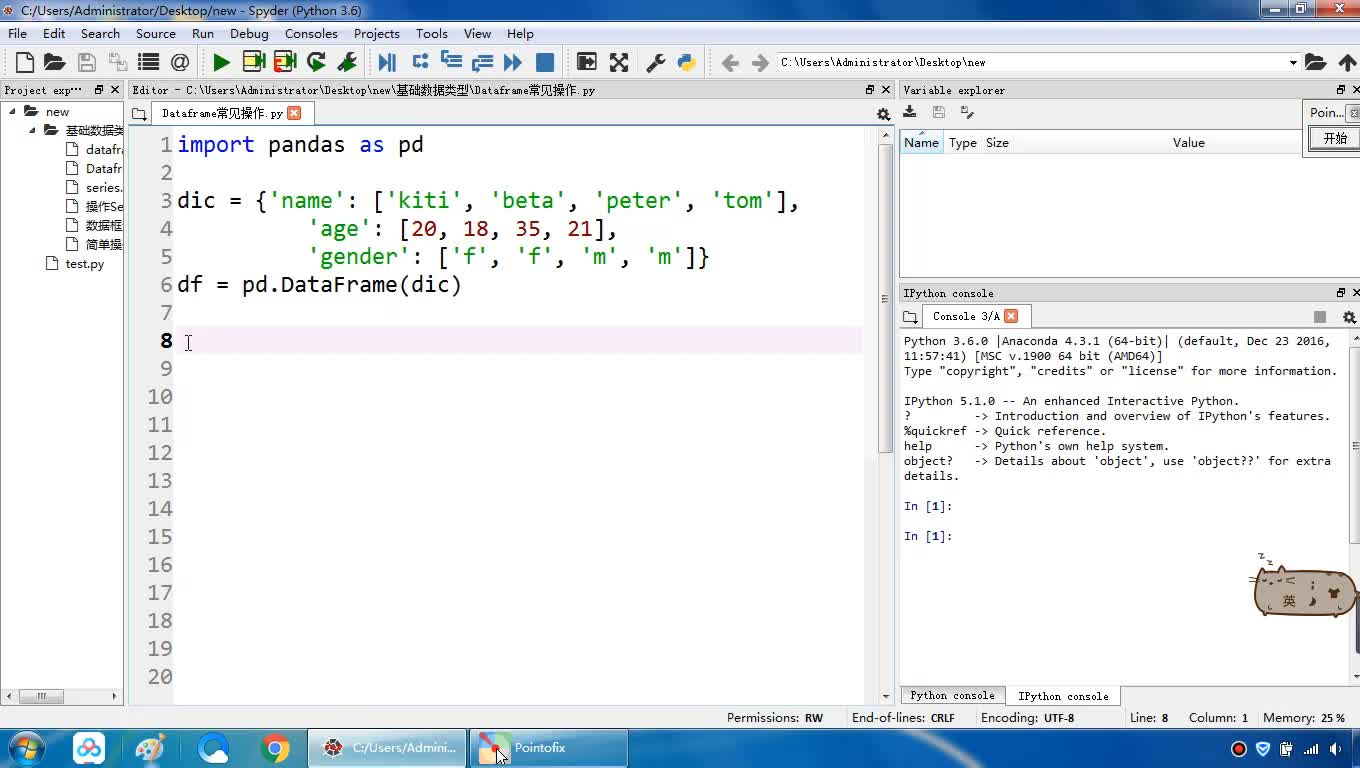Open the Consoles menu
Viewport: 1360px width, 768px height.
[311, 33]
